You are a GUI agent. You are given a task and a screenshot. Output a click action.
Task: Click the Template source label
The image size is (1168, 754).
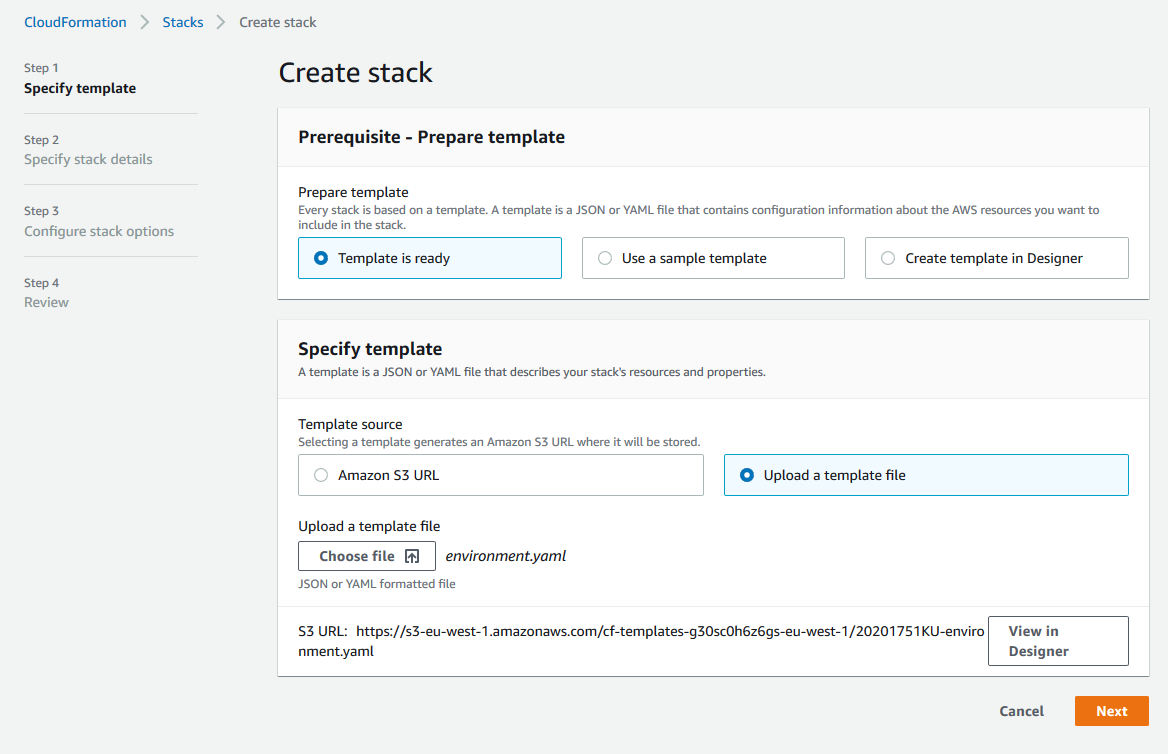[x=350, y=424]
